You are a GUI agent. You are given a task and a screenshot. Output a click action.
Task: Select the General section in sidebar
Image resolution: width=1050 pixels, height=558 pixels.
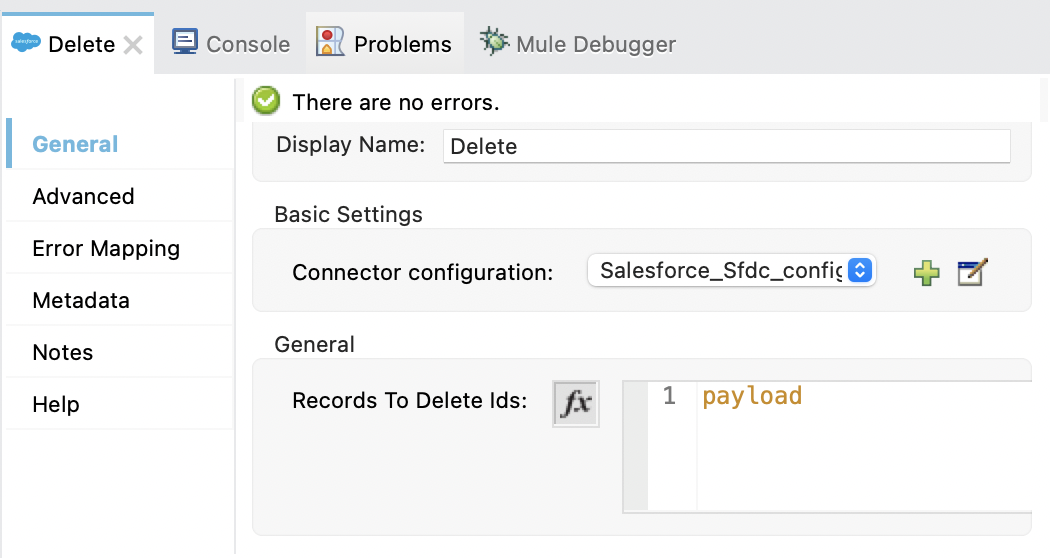point(75,144)
